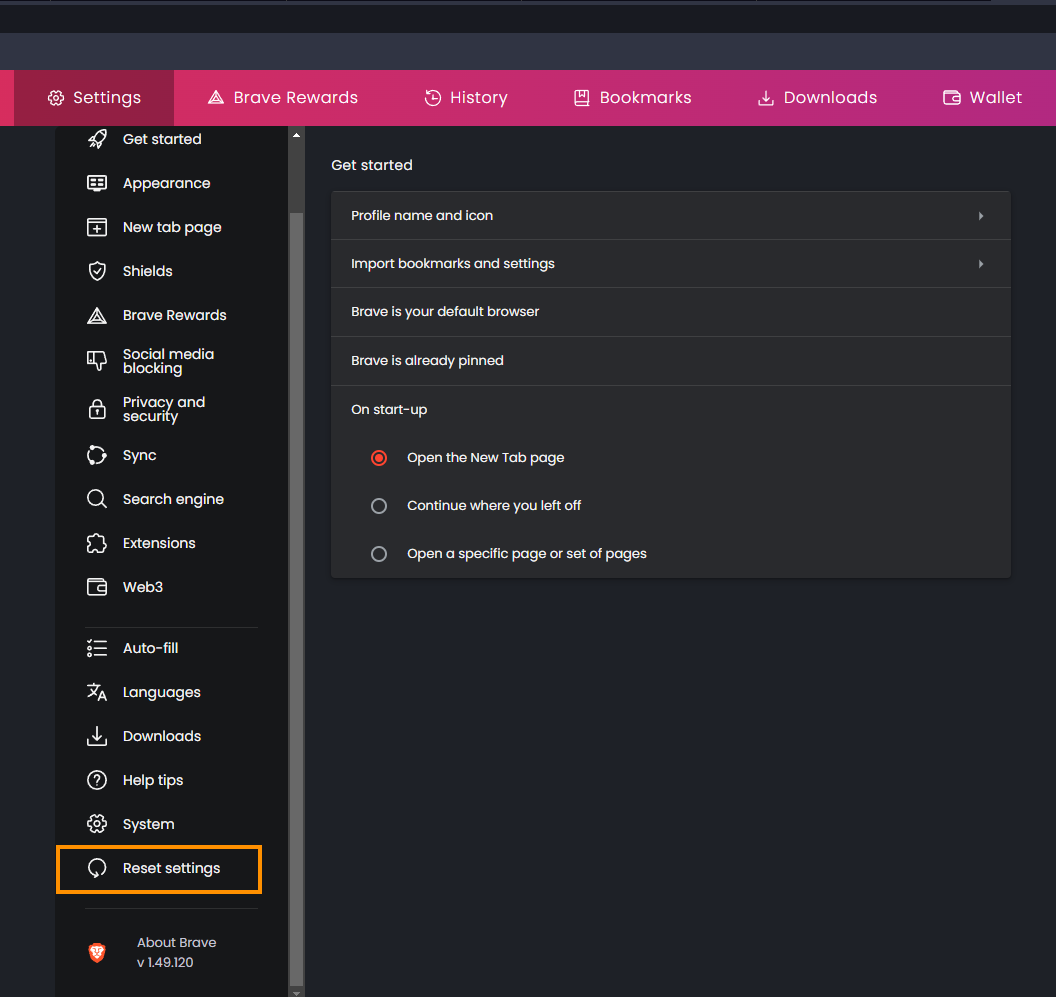Viewport: 1056px width, 997px height.
Task: Click the padlock Privacy and security icon
Action: point(97,409)
